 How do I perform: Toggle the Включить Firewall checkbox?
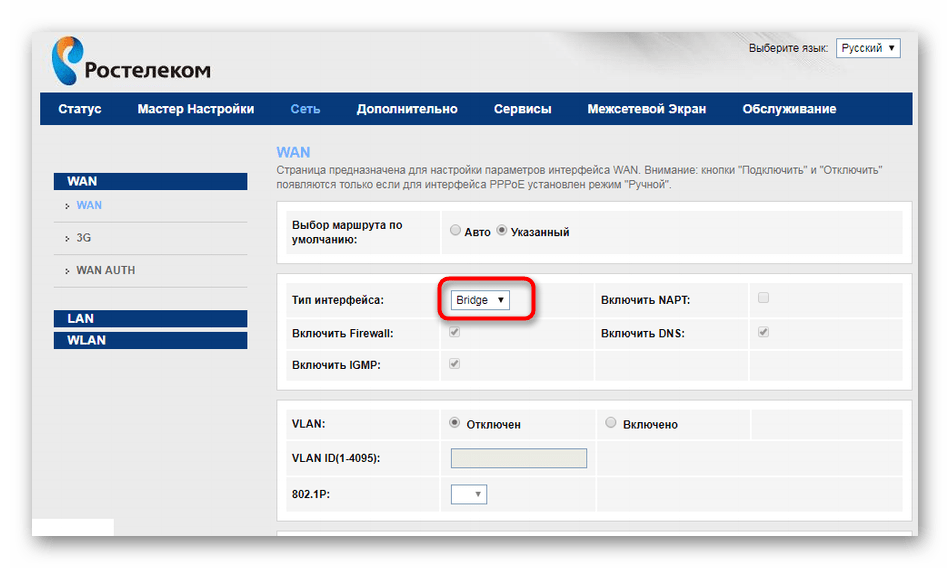click(x=454, y=332)
